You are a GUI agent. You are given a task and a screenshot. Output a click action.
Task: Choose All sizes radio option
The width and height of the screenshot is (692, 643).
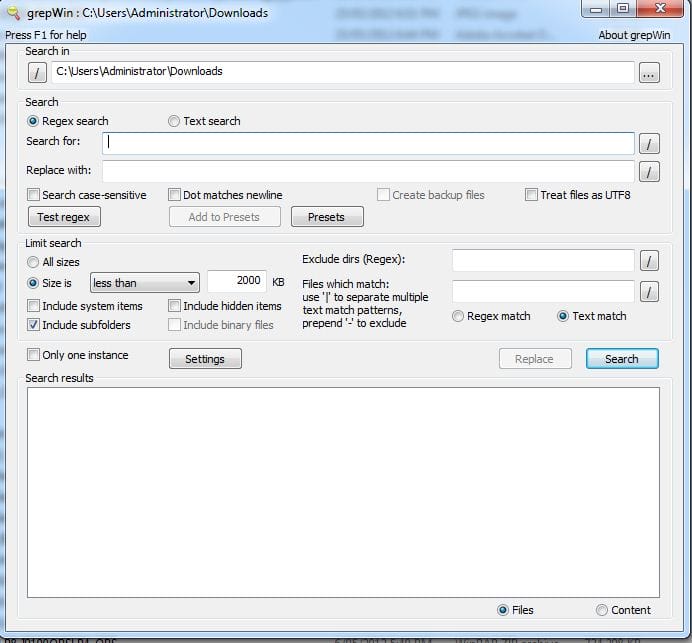(34, 262)
